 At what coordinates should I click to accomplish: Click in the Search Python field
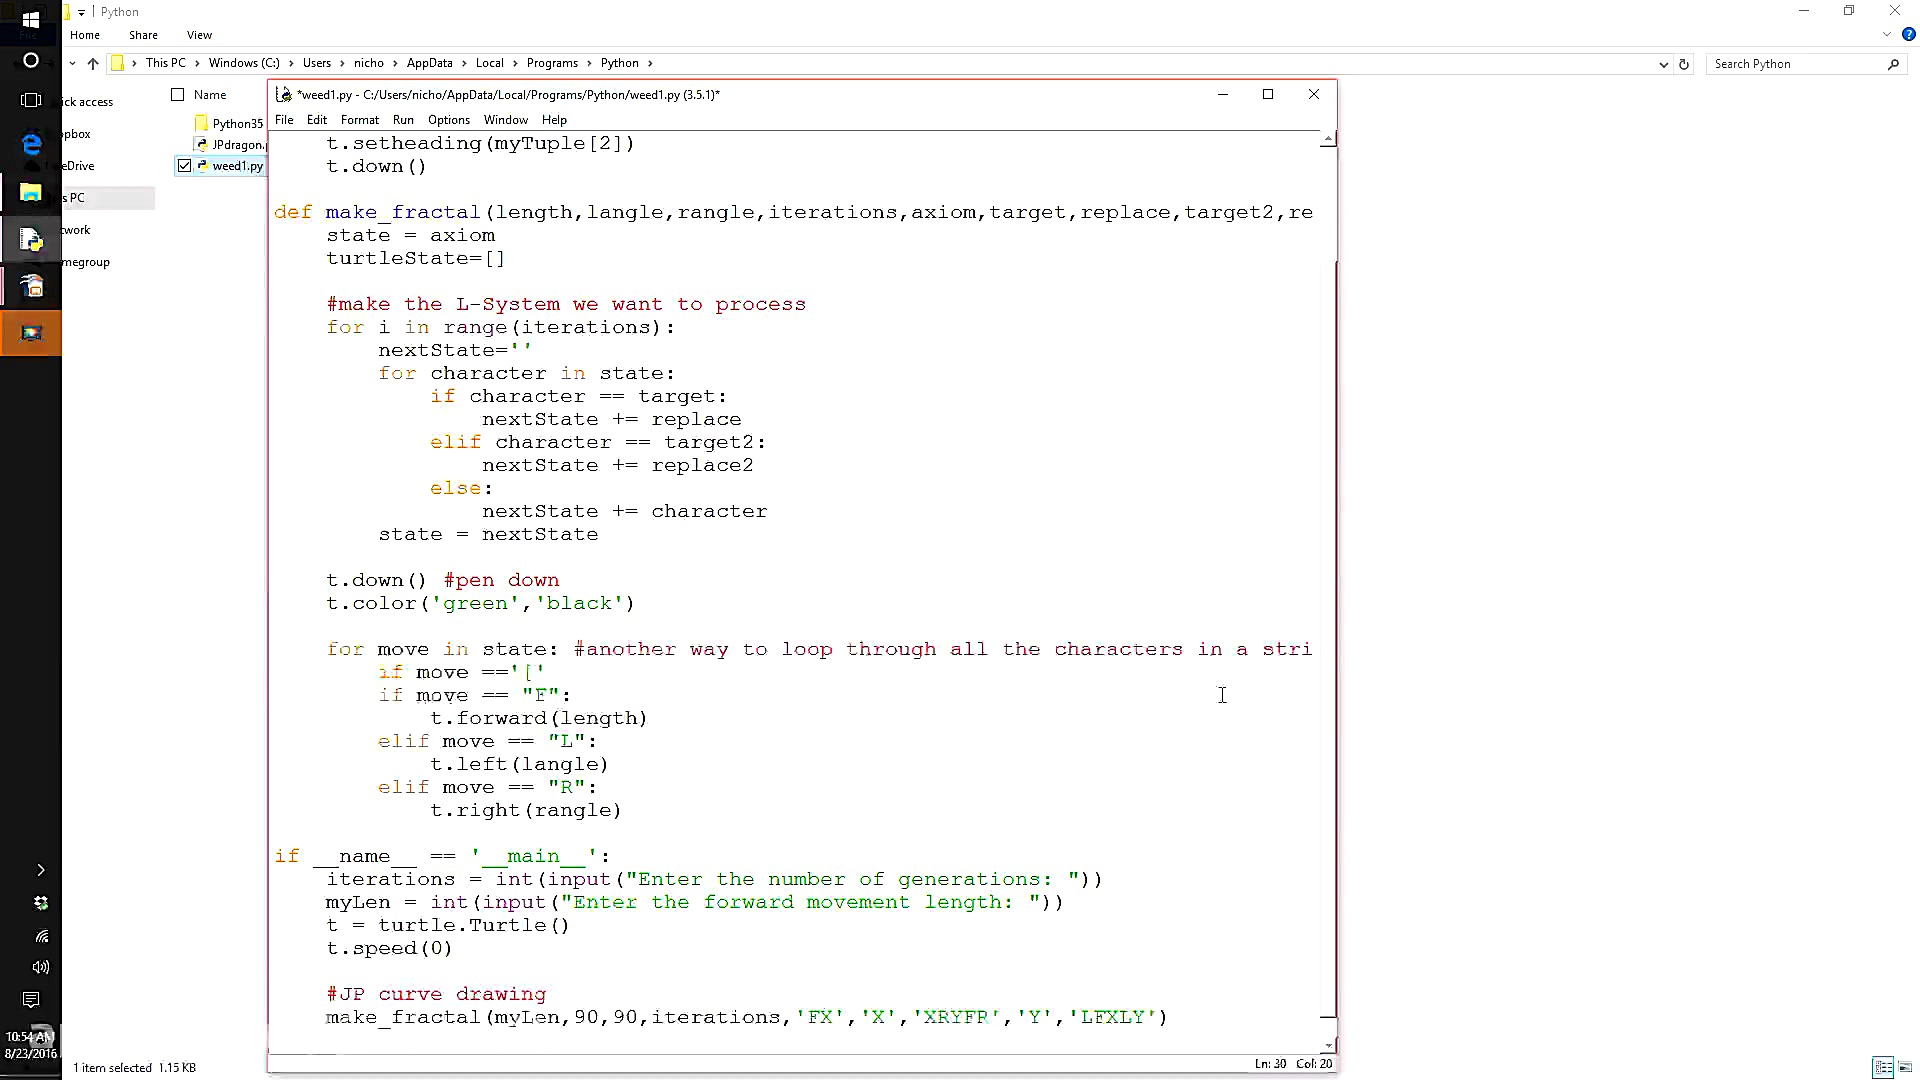1795,64
